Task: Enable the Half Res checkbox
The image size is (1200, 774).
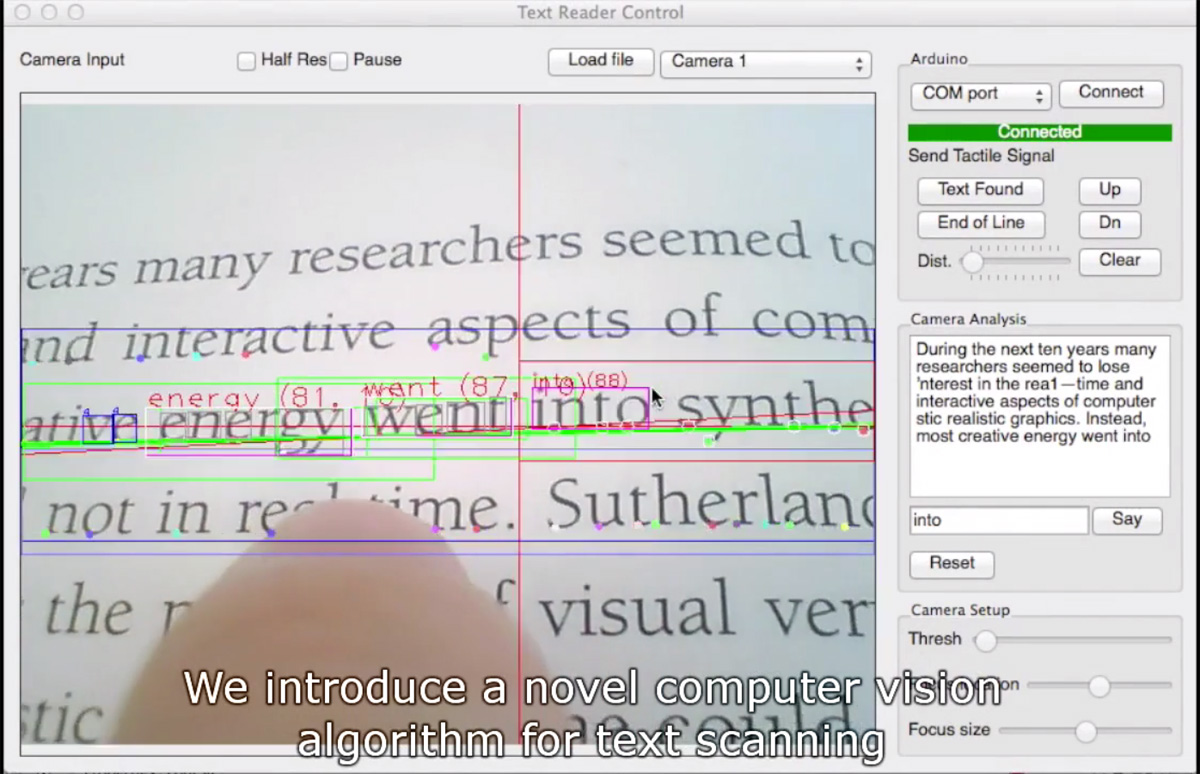Action: [x=246, y=61]
